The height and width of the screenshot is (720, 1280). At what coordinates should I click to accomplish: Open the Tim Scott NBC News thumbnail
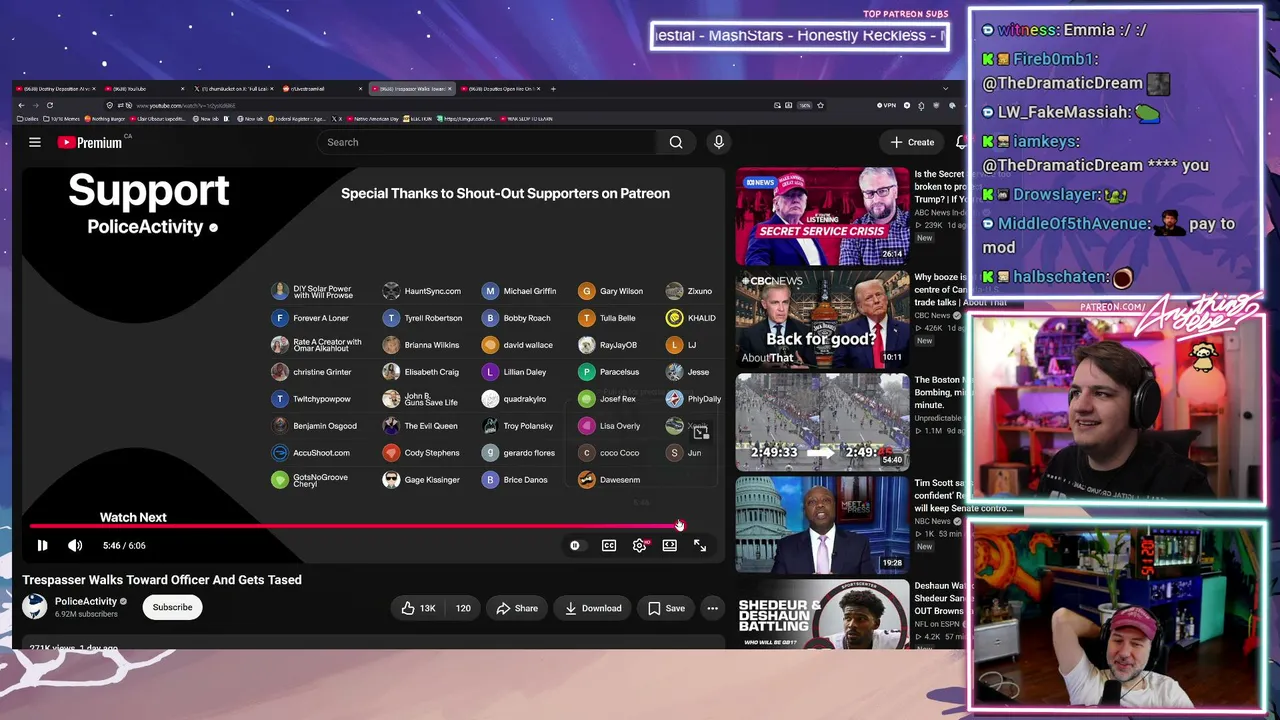[822, 525]
